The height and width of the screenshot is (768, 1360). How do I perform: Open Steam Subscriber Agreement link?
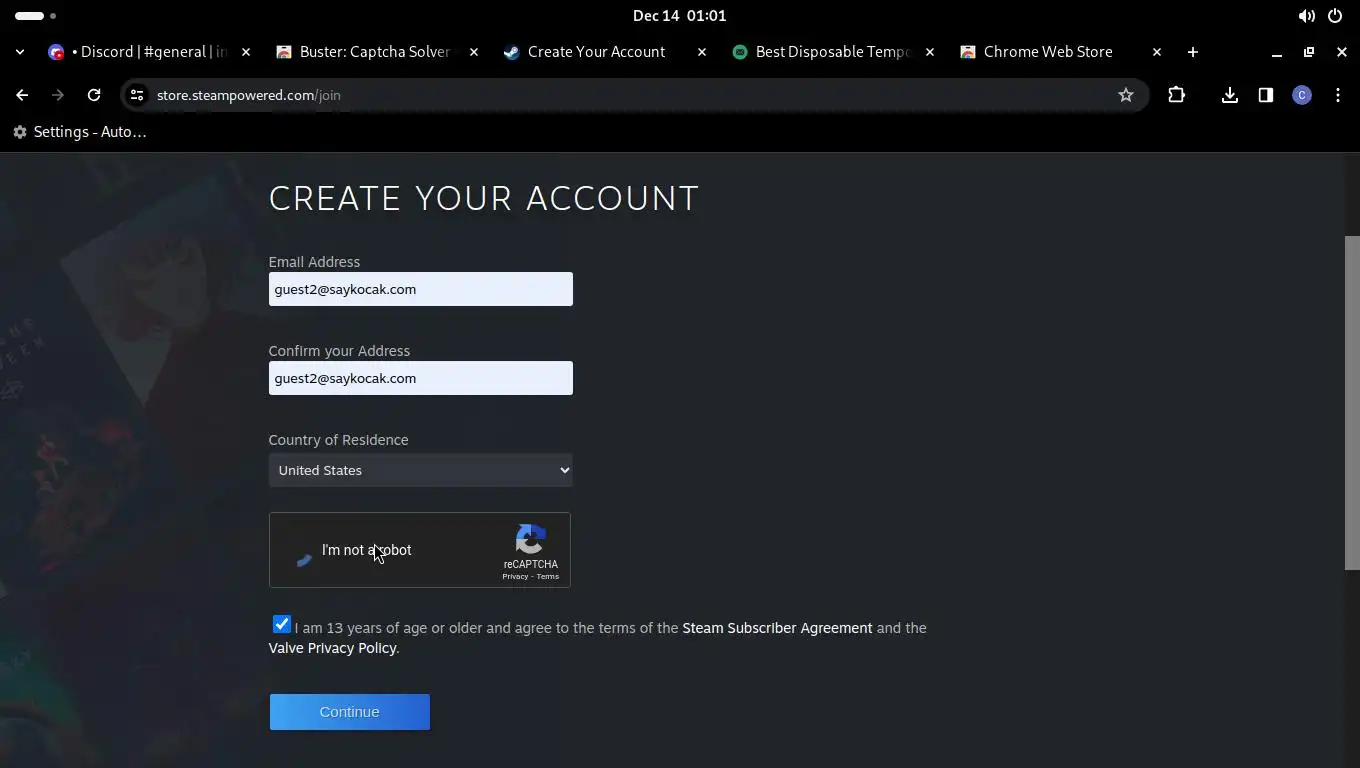click(x=777, y=628)
